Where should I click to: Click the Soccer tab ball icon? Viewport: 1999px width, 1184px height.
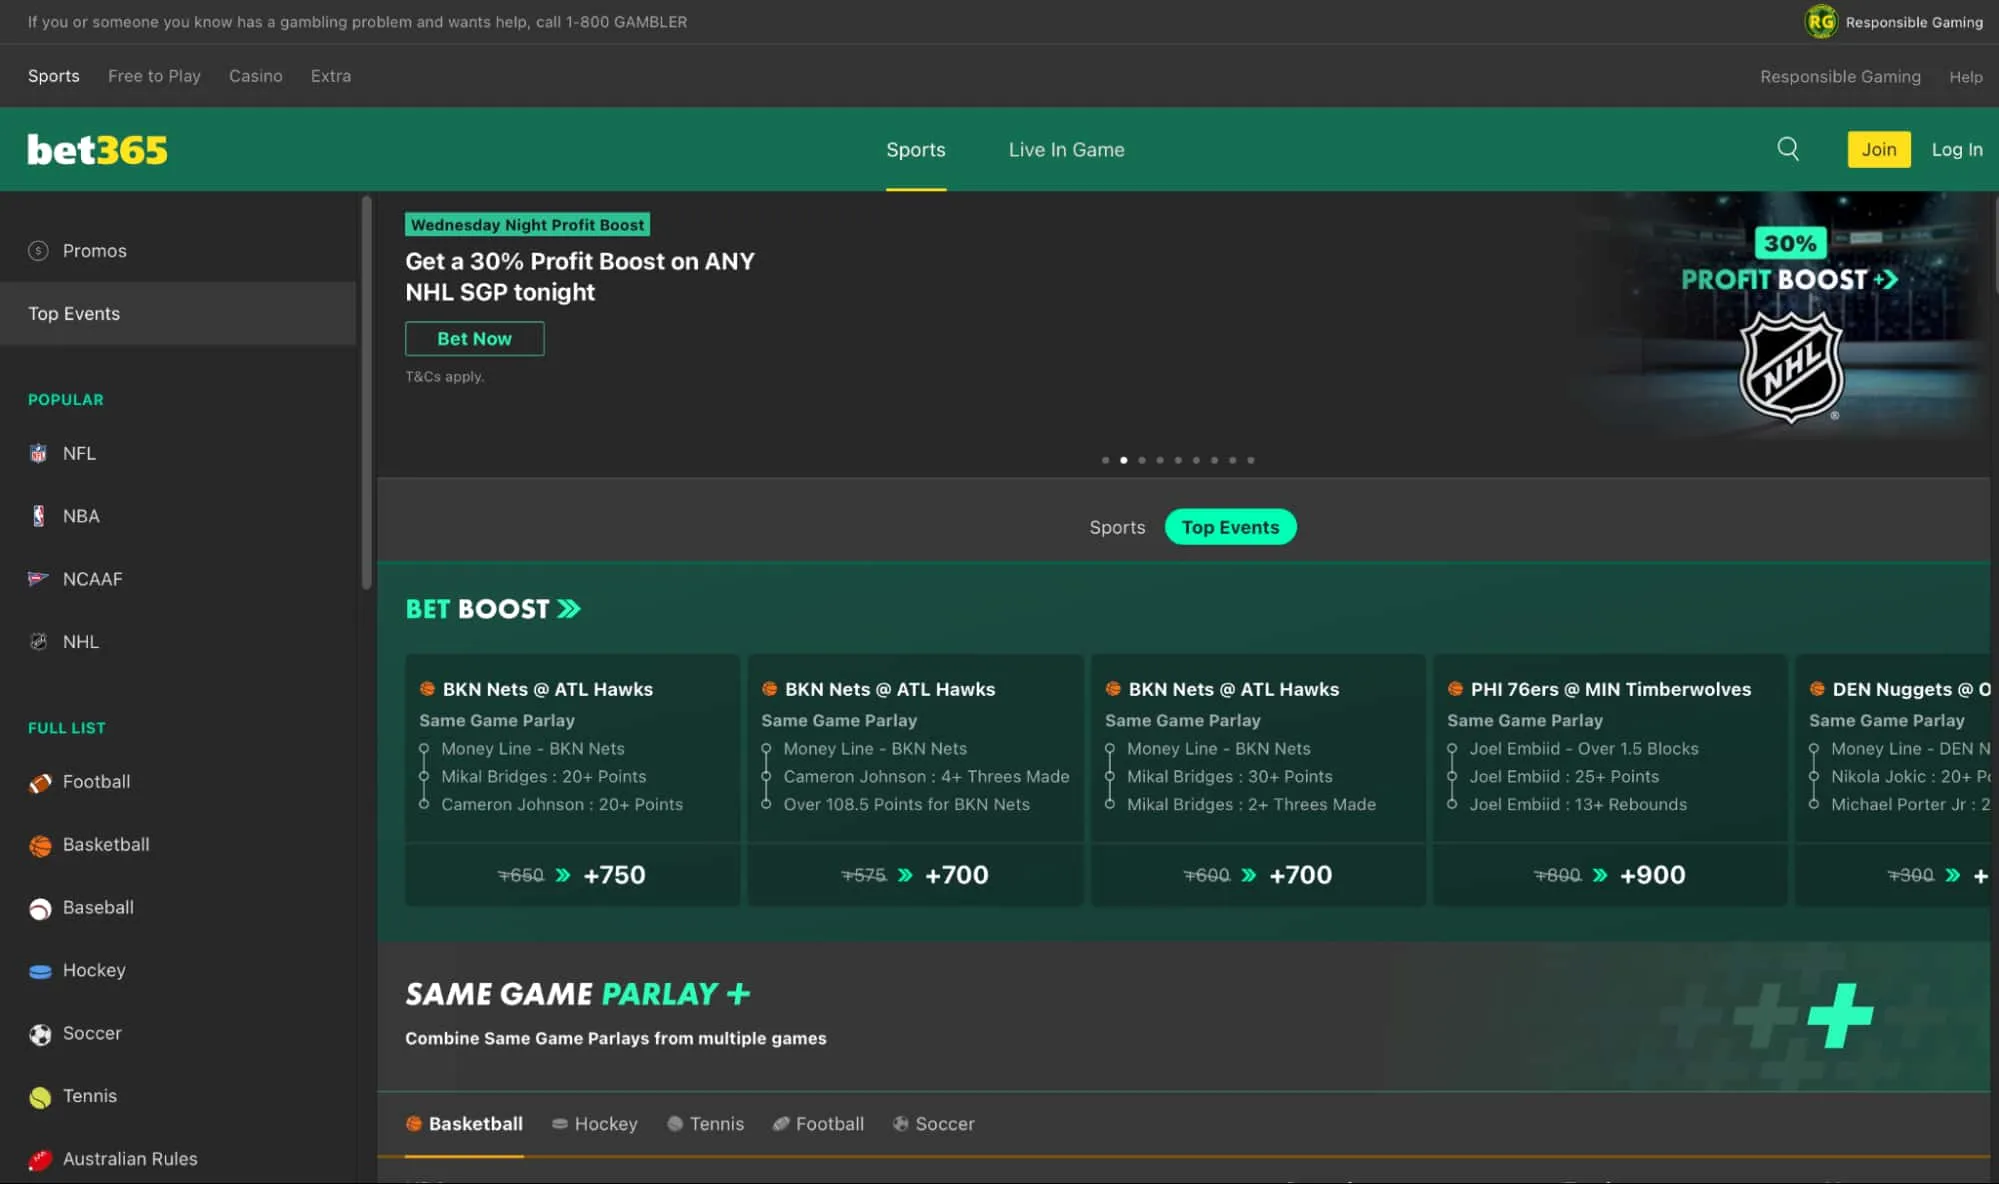click(901, 1124)
